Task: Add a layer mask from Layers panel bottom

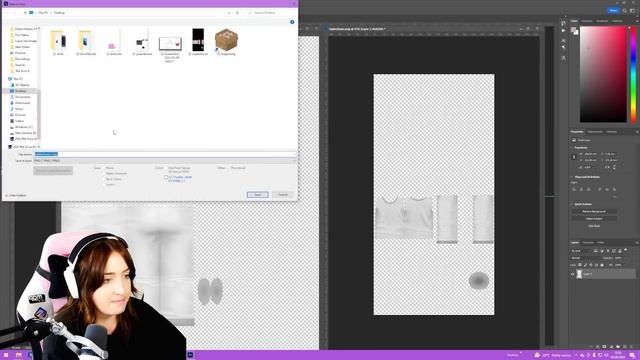Action: (x=604, y=347)
